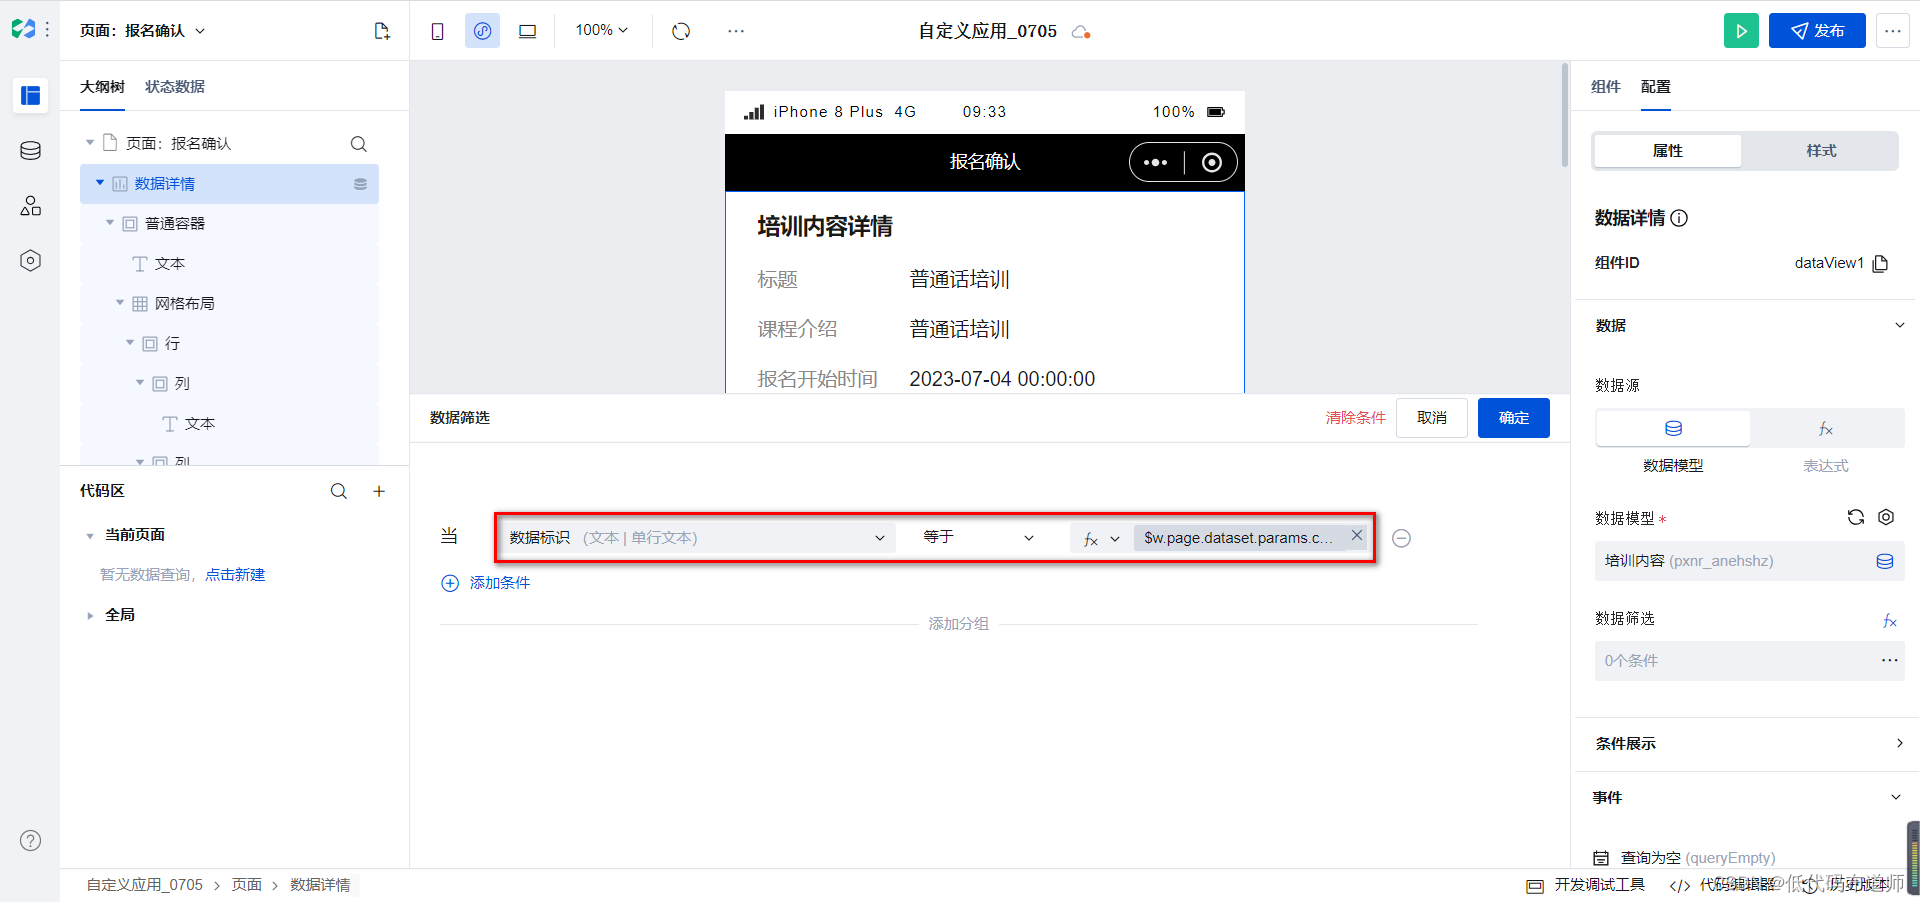Switch to the 状态数据 tab

(x=175, y=87)
